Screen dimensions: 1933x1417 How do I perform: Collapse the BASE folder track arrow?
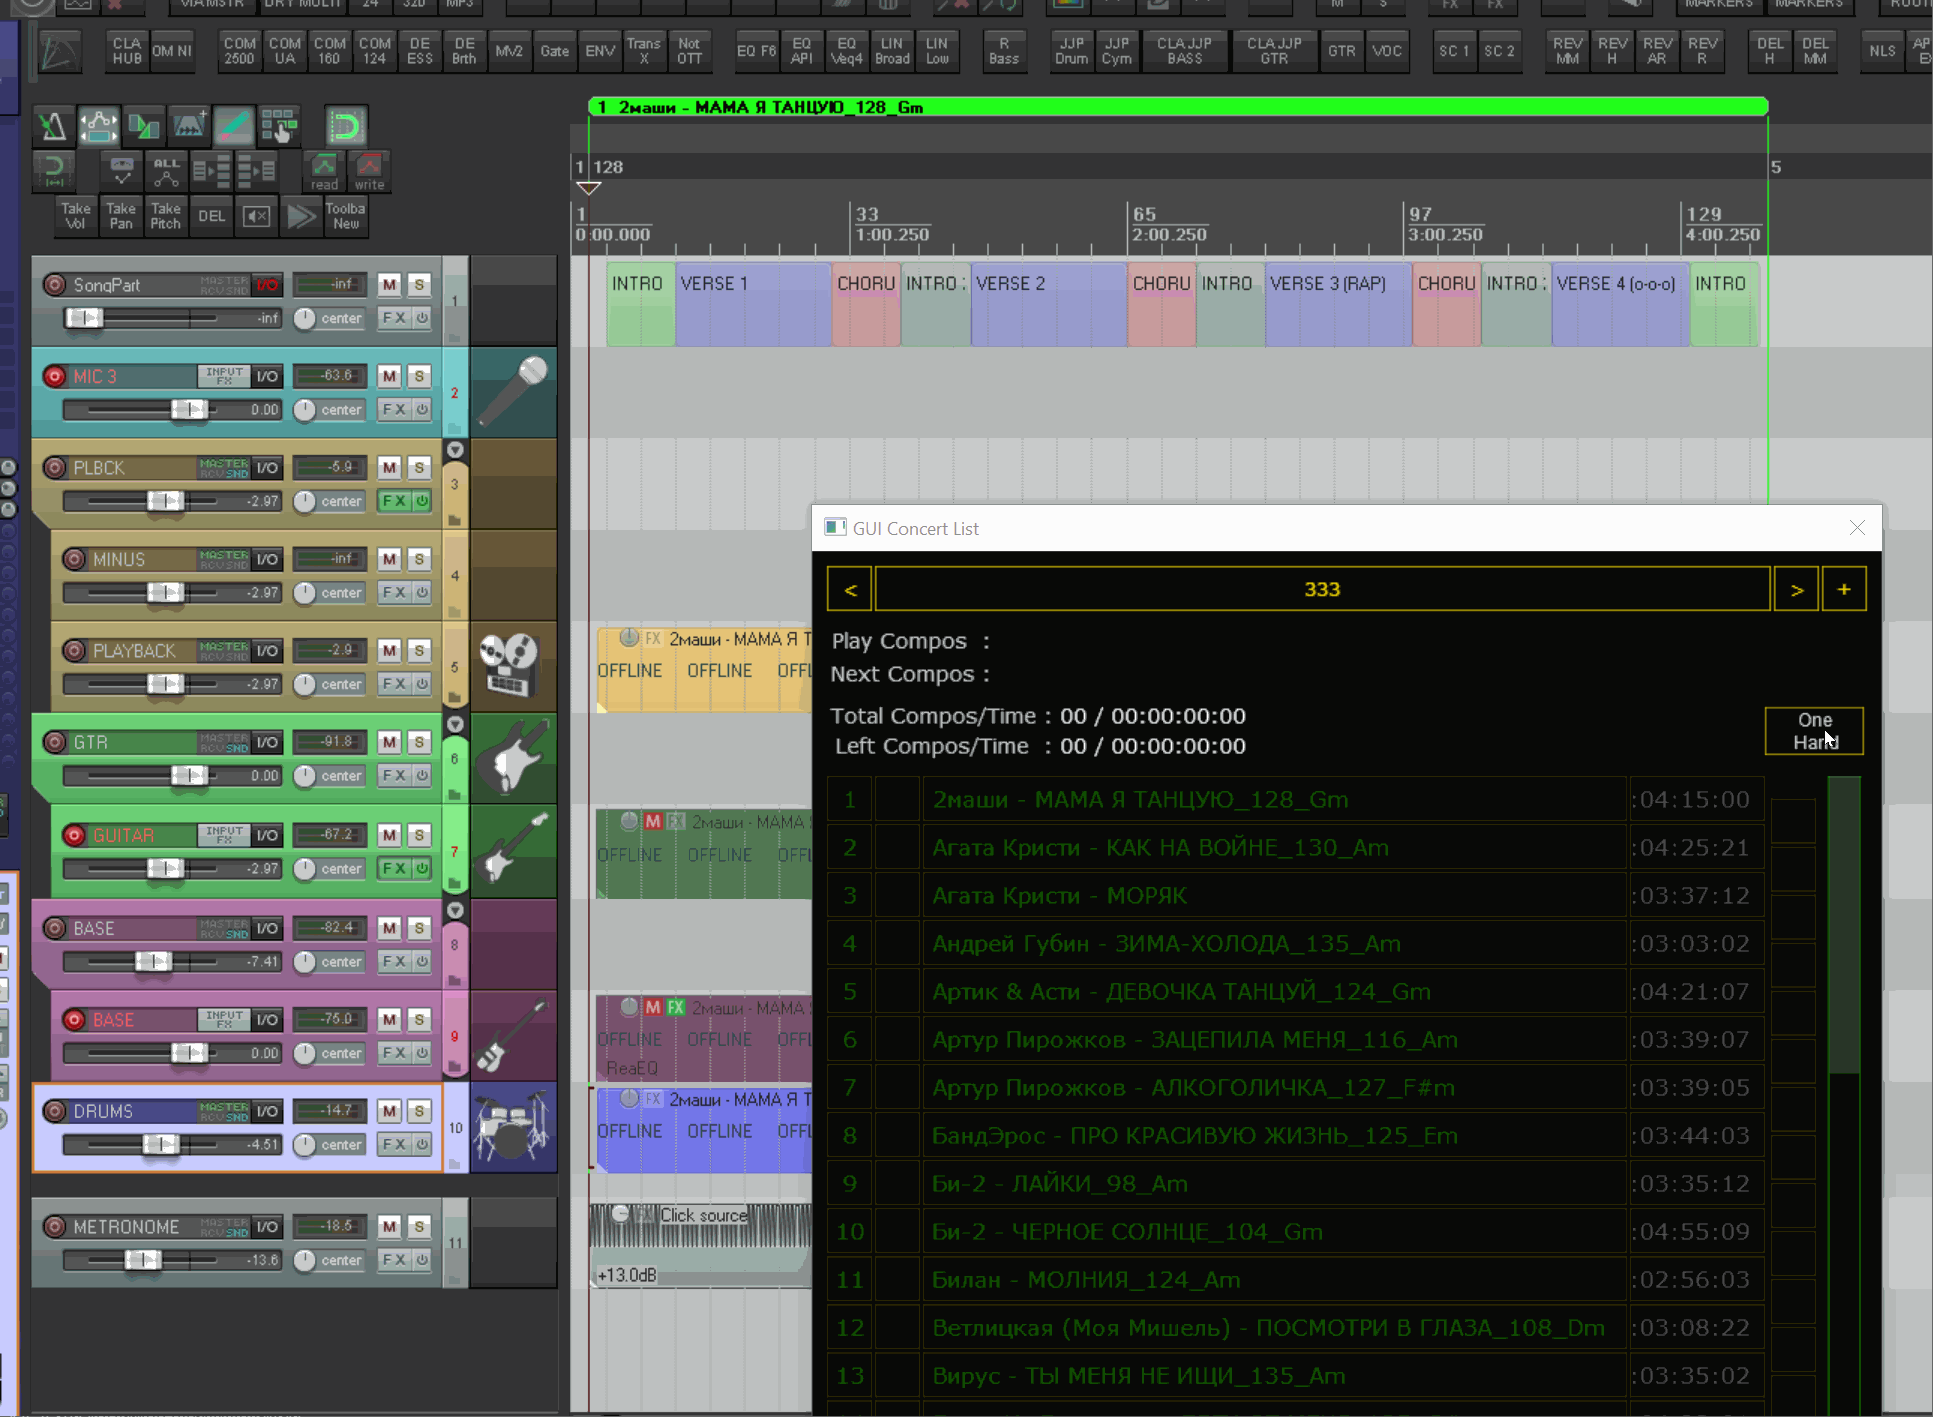(x=455, y=910)
